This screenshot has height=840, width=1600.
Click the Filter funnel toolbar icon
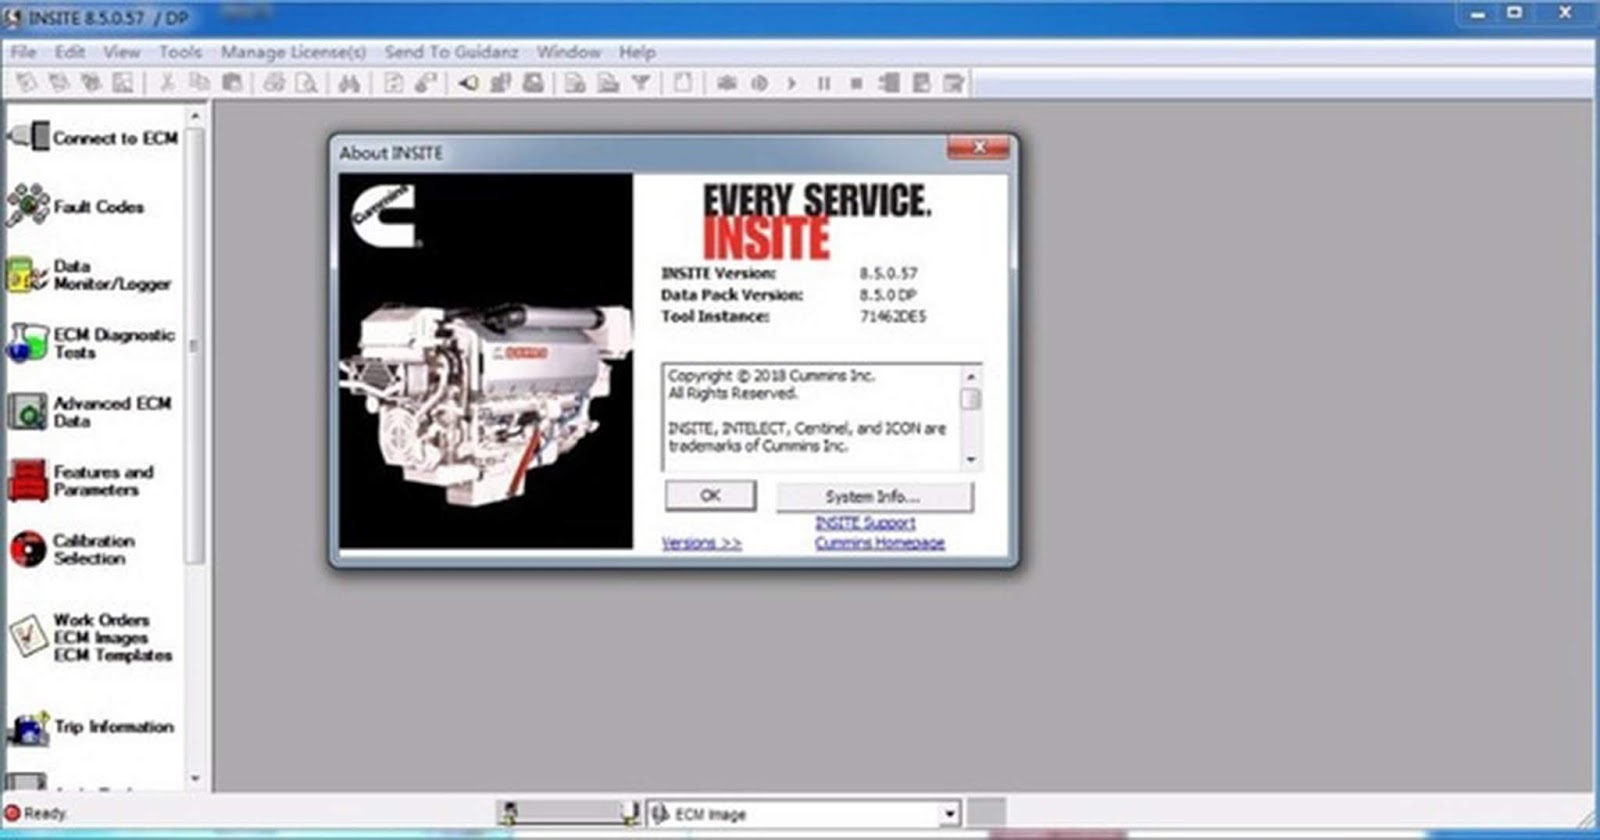(x=641, y=83)
